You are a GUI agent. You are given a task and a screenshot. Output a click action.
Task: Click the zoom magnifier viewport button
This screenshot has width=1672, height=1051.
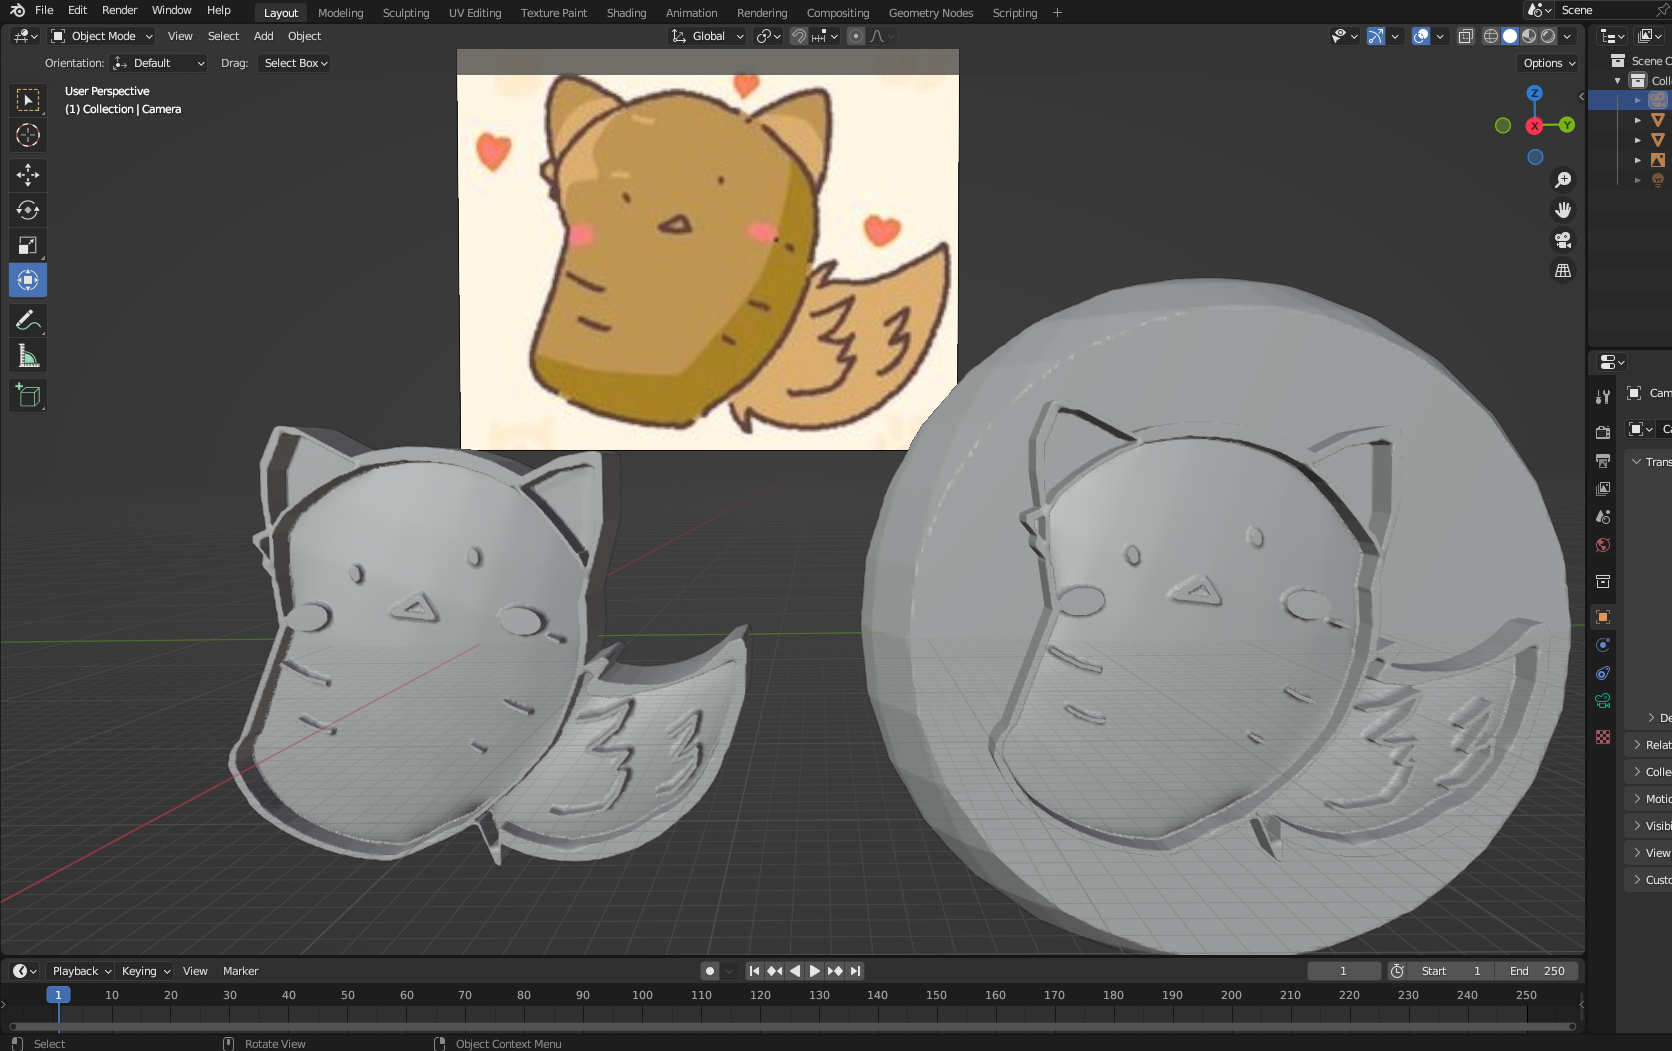[x=1563, y=180]
